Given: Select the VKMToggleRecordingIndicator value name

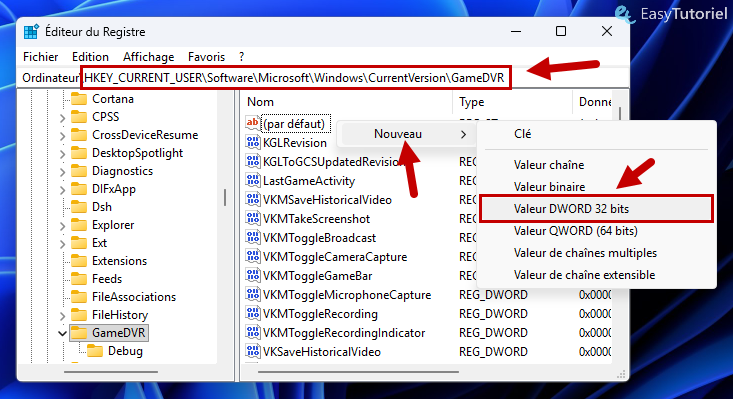Looking at the screenshot, I should pos(344,333).
